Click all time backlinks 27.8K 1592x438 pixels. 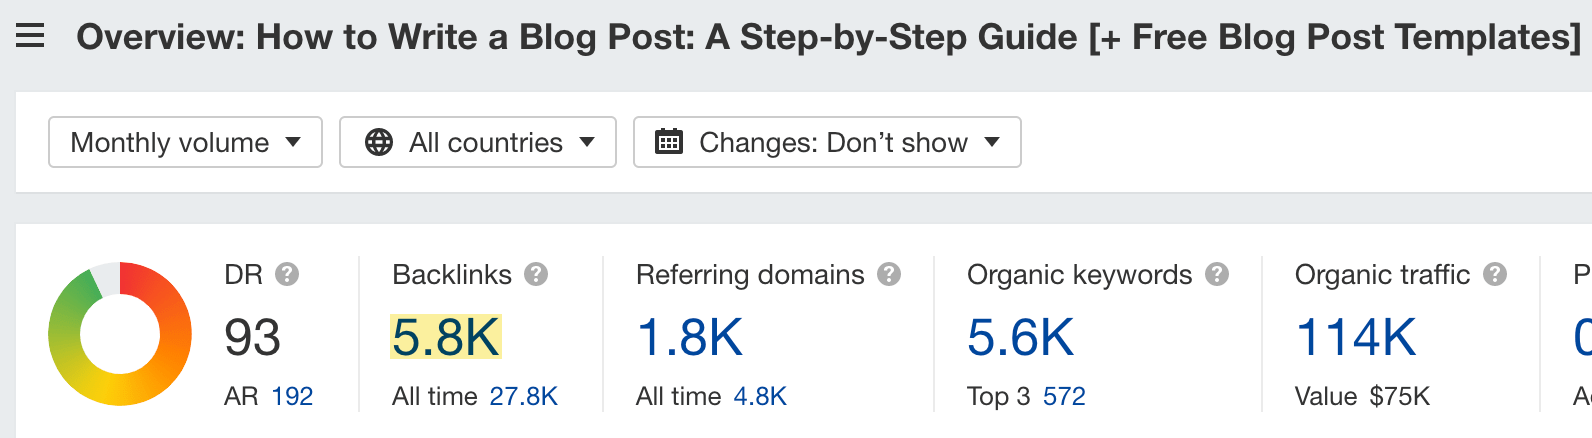(x=524, y=396)
